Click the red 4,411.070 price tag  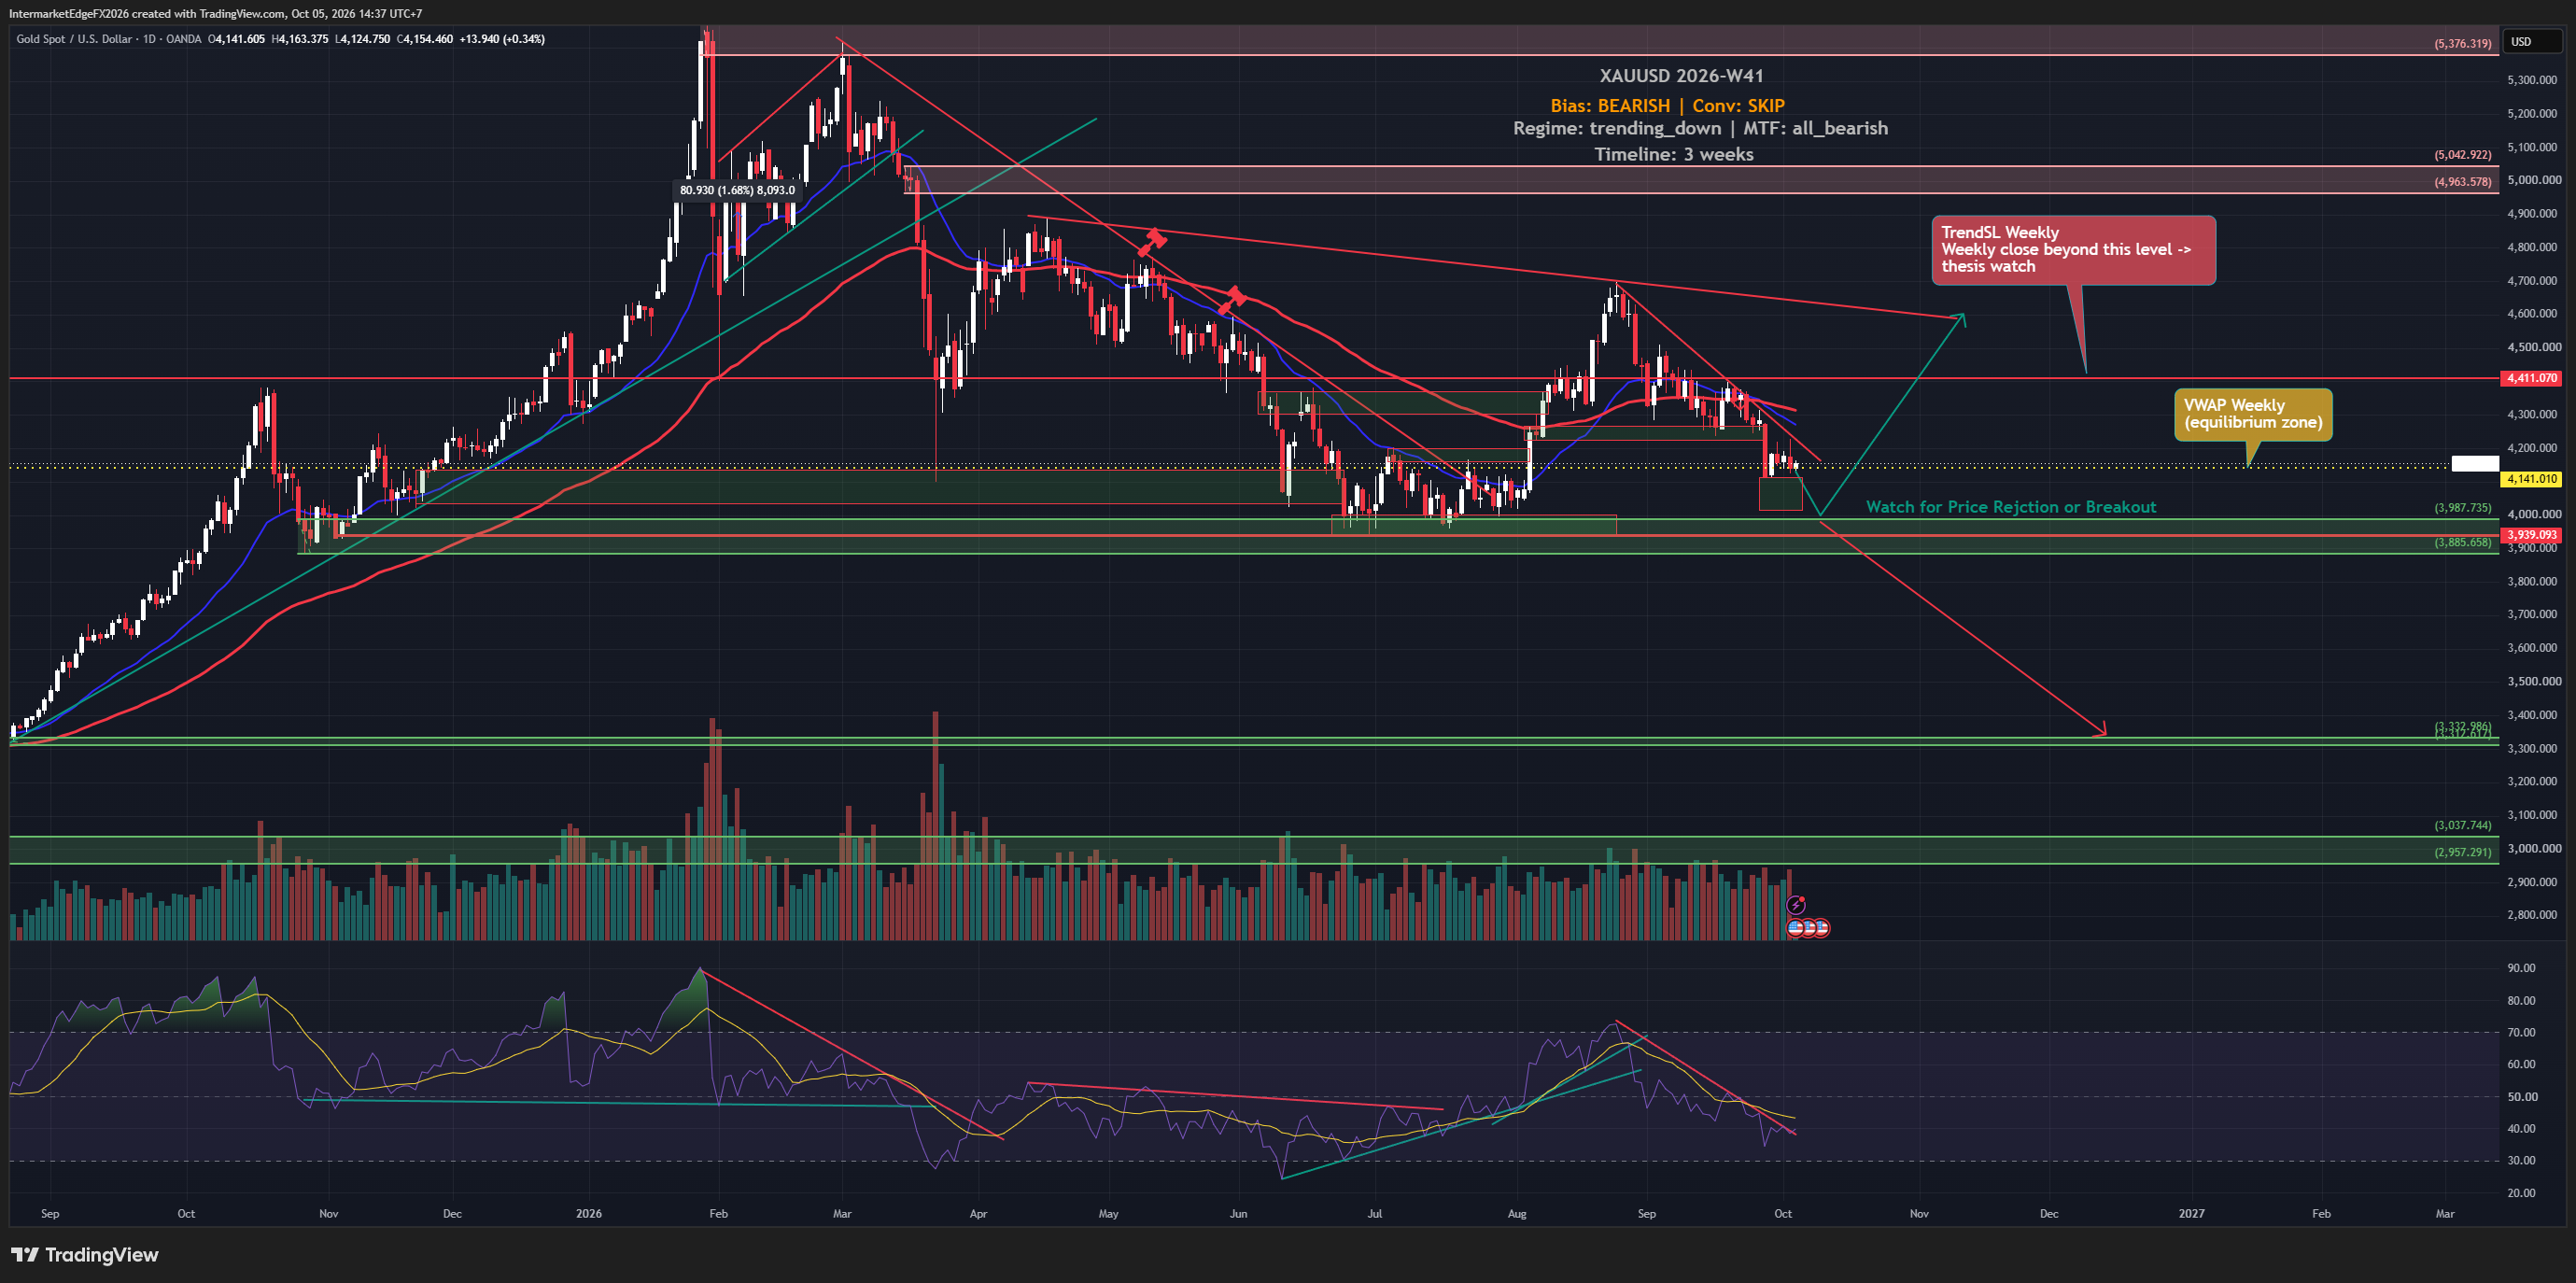(2532, 378)
